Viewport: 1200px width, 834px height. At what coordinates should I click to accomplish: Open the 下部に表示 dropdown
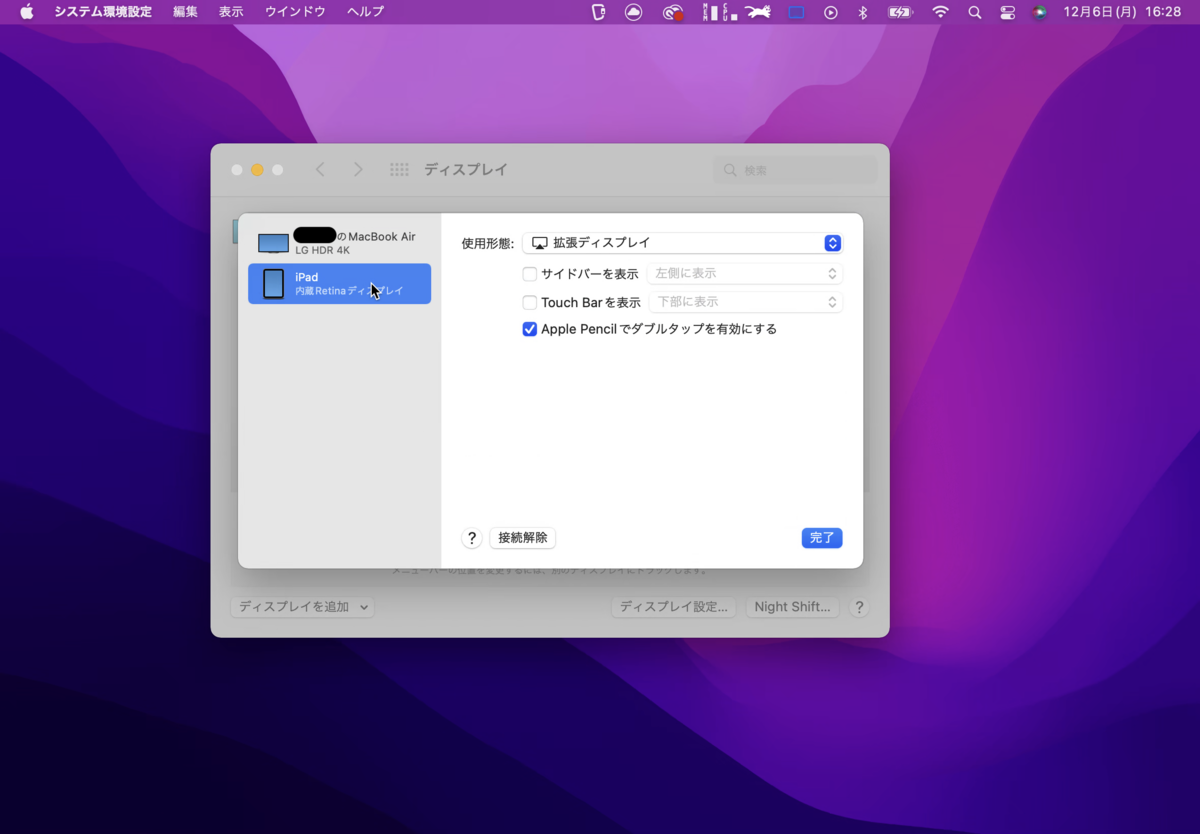(746, 302)
